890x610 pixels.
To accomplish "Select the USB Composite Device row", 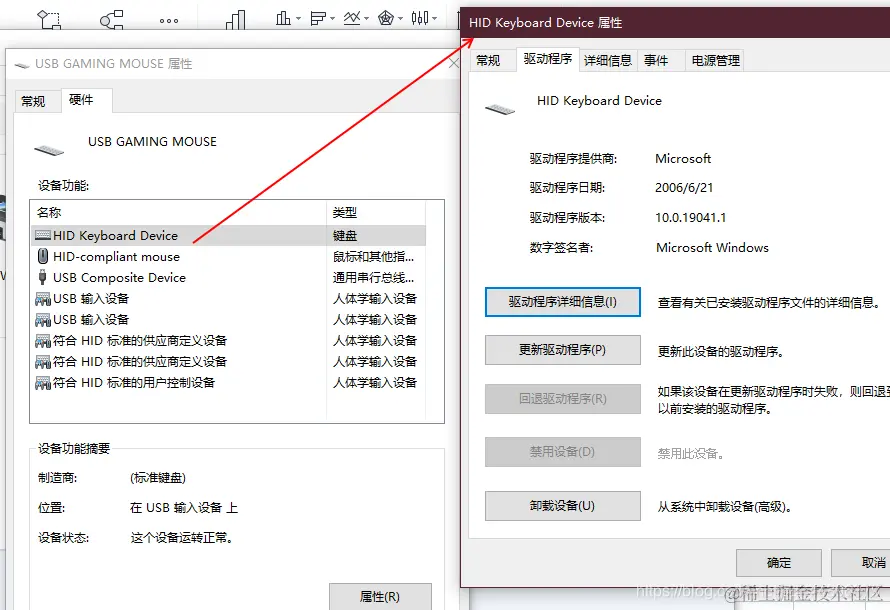I will 228,277.
